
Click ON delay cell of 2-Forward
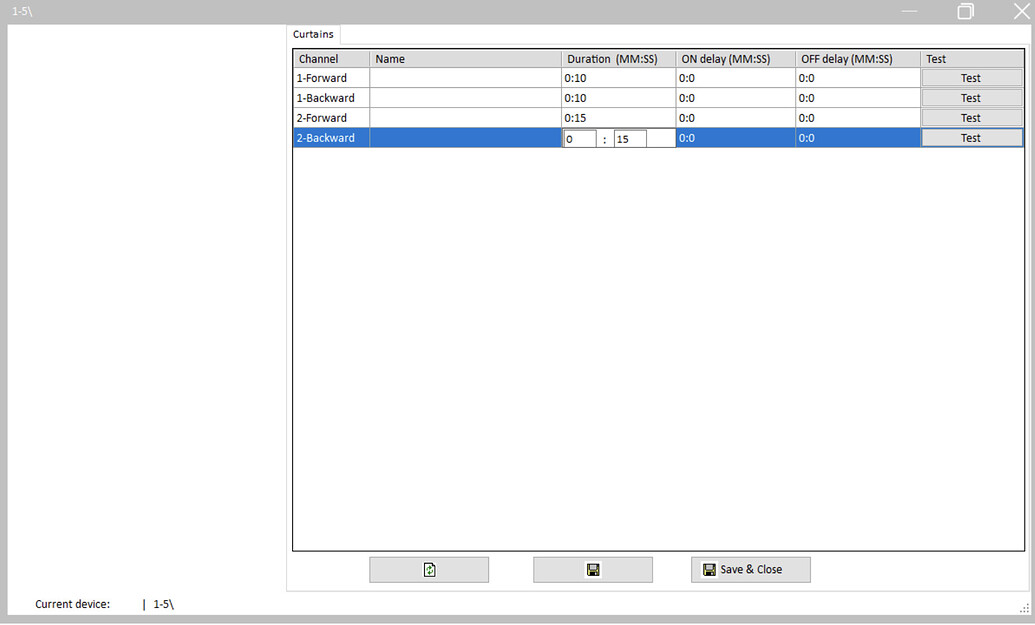tap(735, 117)
